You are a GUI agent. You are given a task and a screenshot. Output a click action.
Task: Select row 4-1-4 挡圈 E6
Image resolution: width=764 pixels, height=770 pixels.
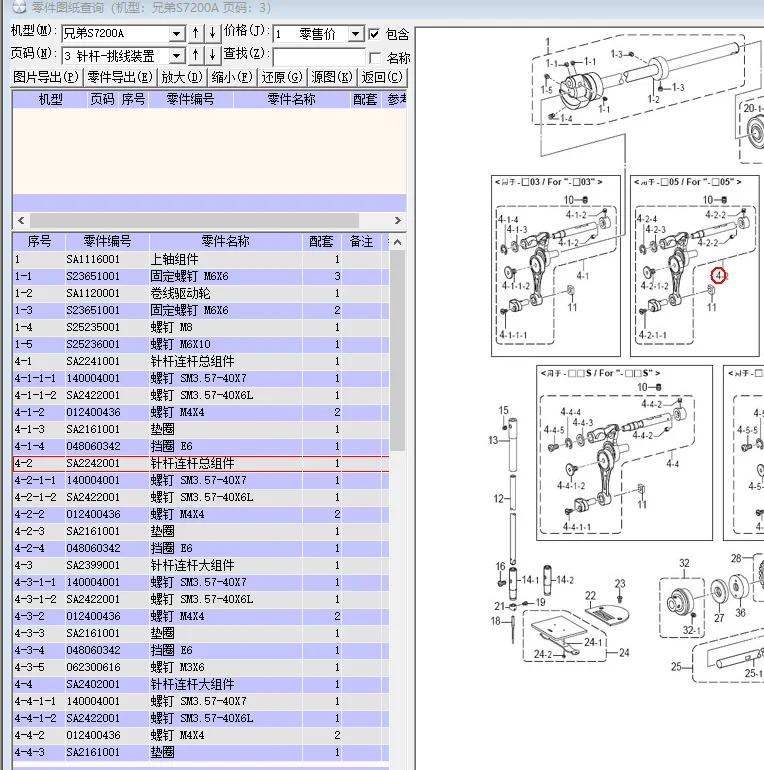(x=201, y=446)
